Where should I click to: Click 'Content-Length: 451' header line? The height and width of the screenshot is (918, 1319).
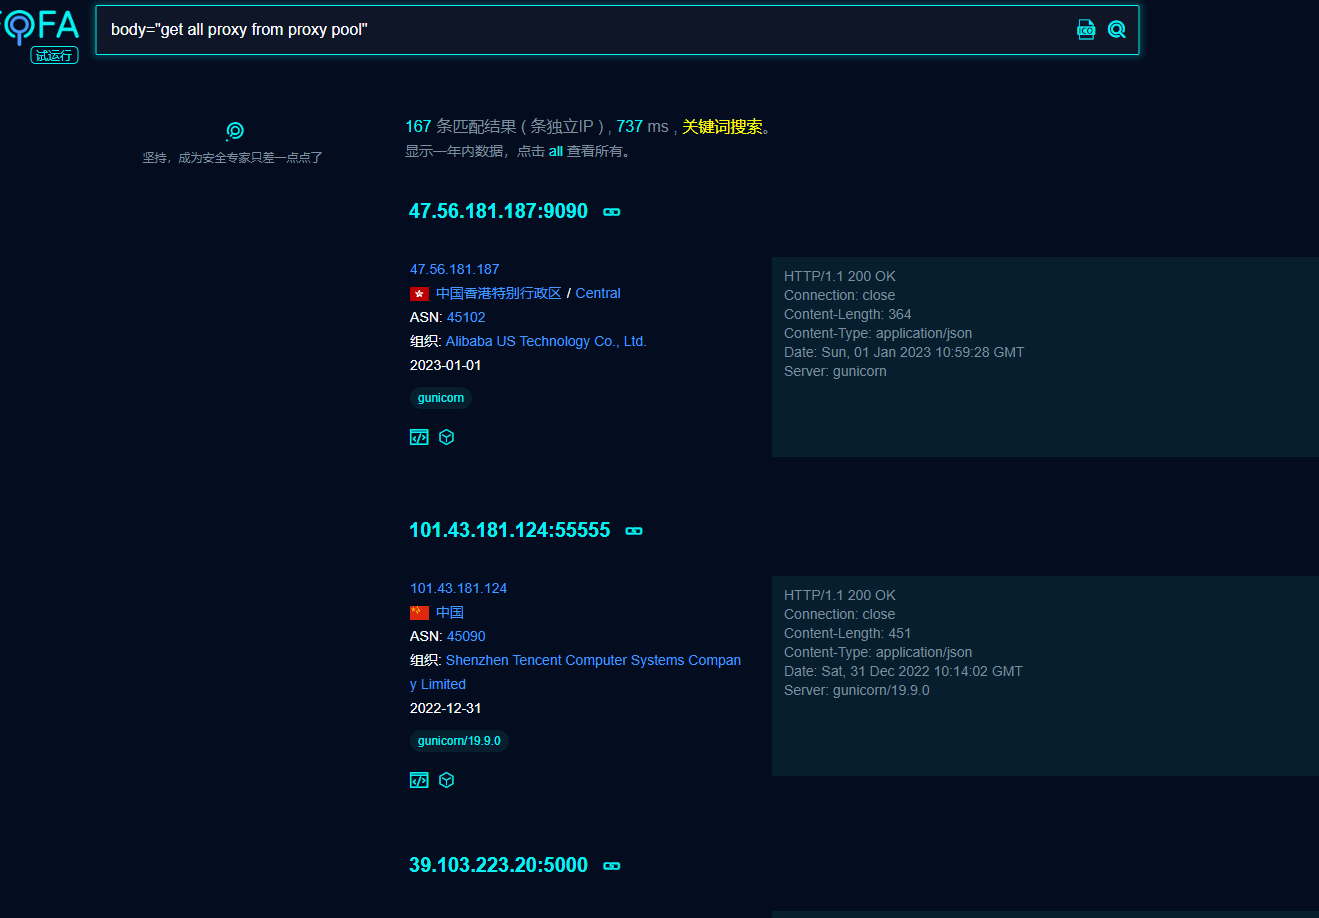pyautogui.click(x=848, y=633)
